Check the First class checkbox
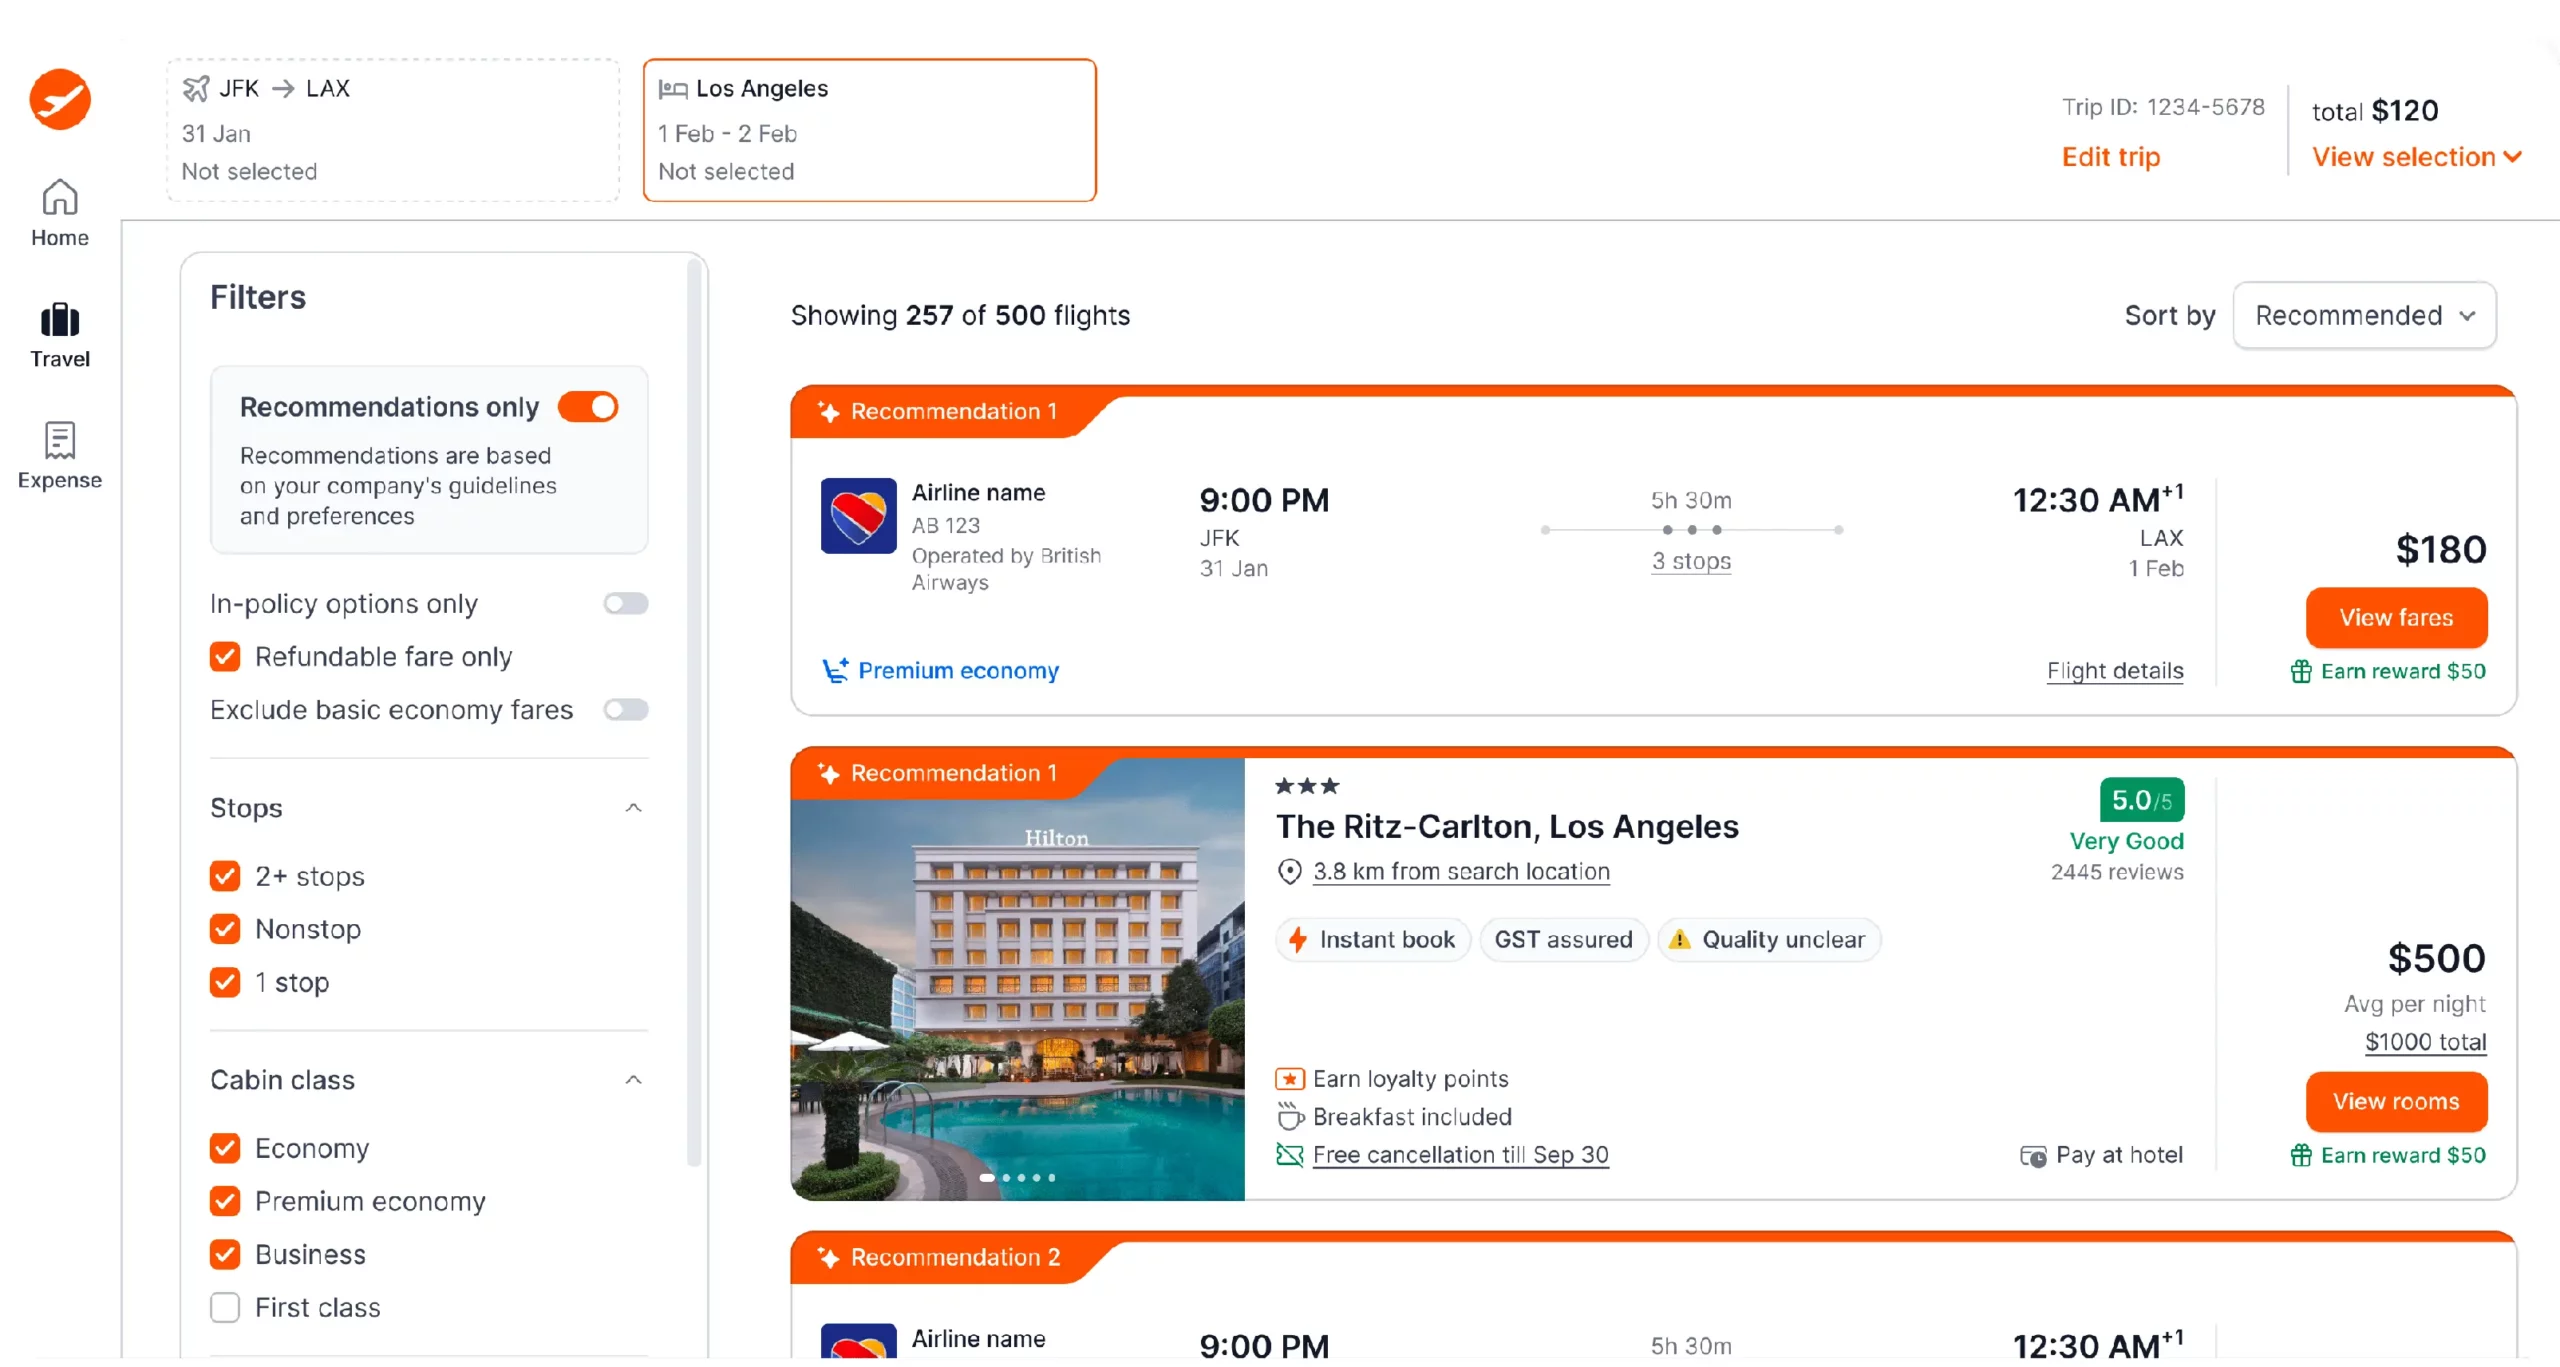 click(x=225, y=1307)
